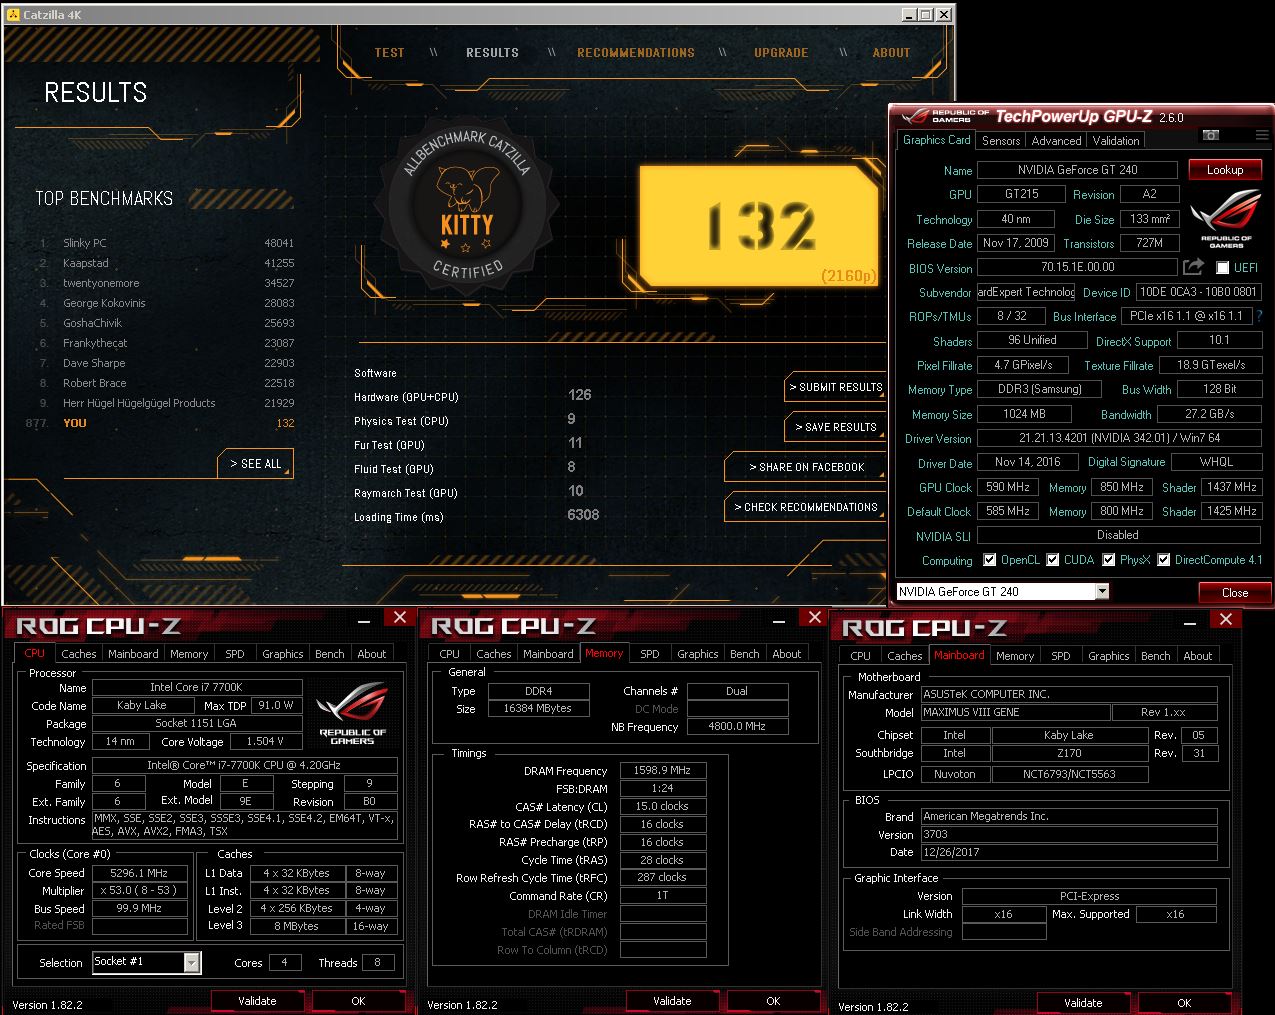Open the Caches tab in the CPU-Z window showing CPU info
Viewport: 1275px width, 1015px height.
point(79,654)
